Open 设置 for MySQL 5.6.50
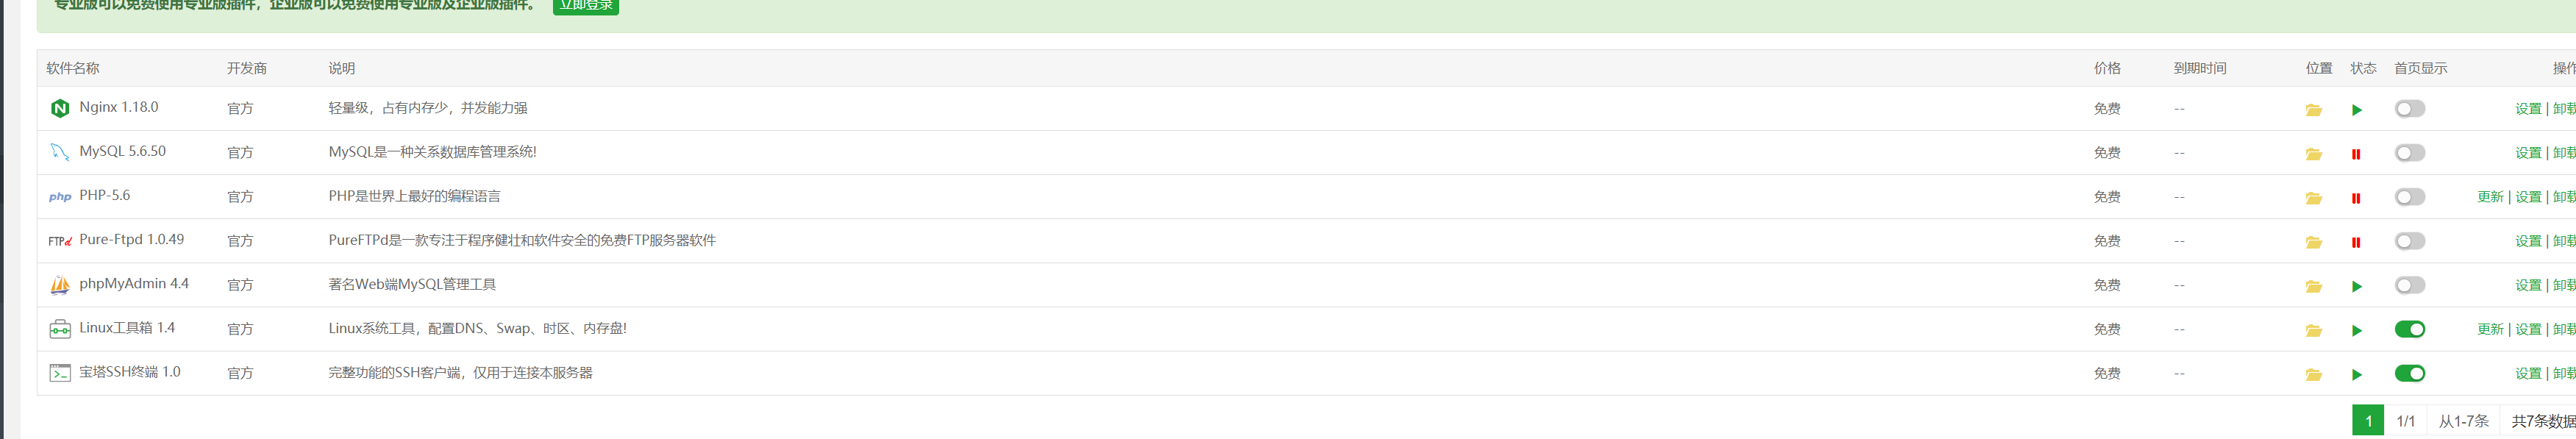 pyautogui.click(x=2528, y=153)
